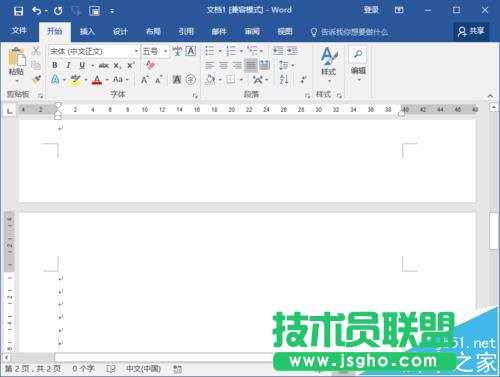This screenshot has height=377, width=500.
Task: Toggle italic formatting
Action: [x=68, y=65]
